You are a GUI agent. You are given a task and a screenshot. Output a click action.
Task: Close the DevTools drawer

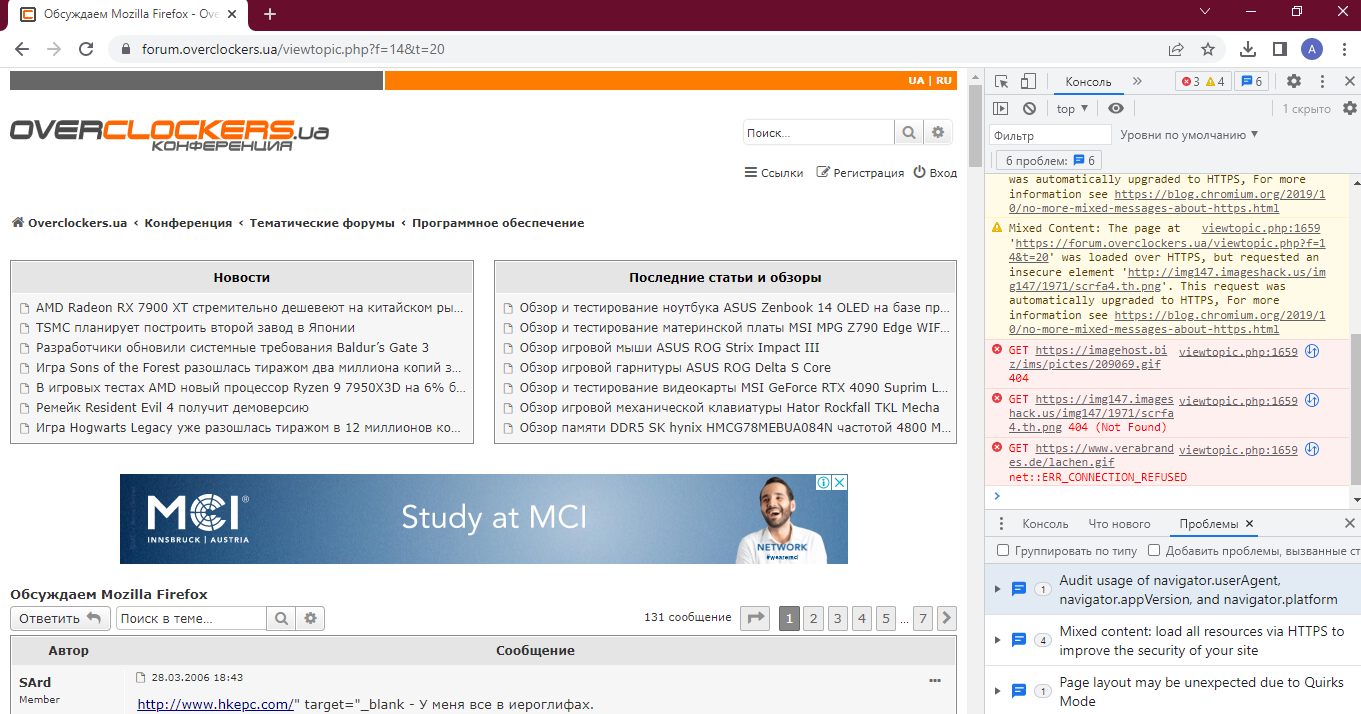[1350, 523]
